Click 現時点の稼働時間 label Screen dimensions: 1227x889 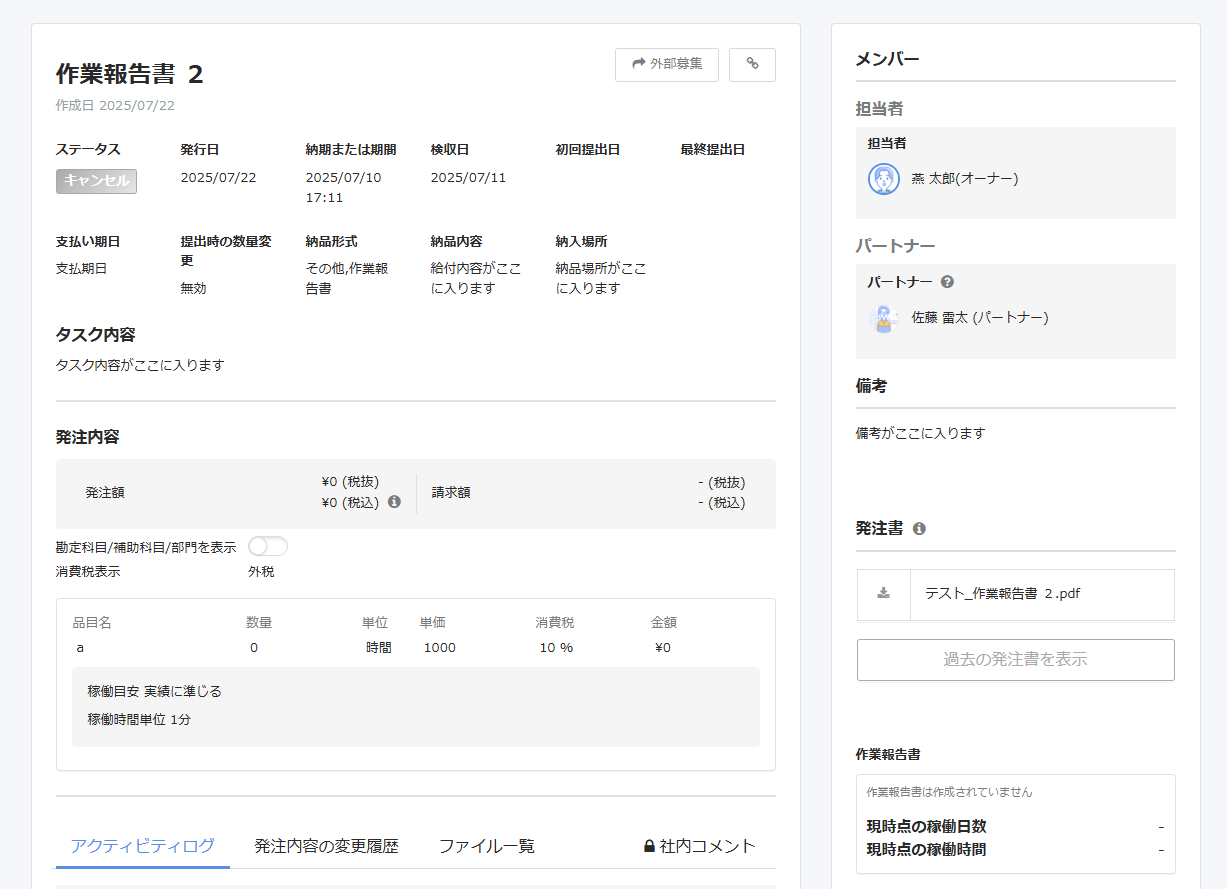pyautogui.click(x=926, y=849)
